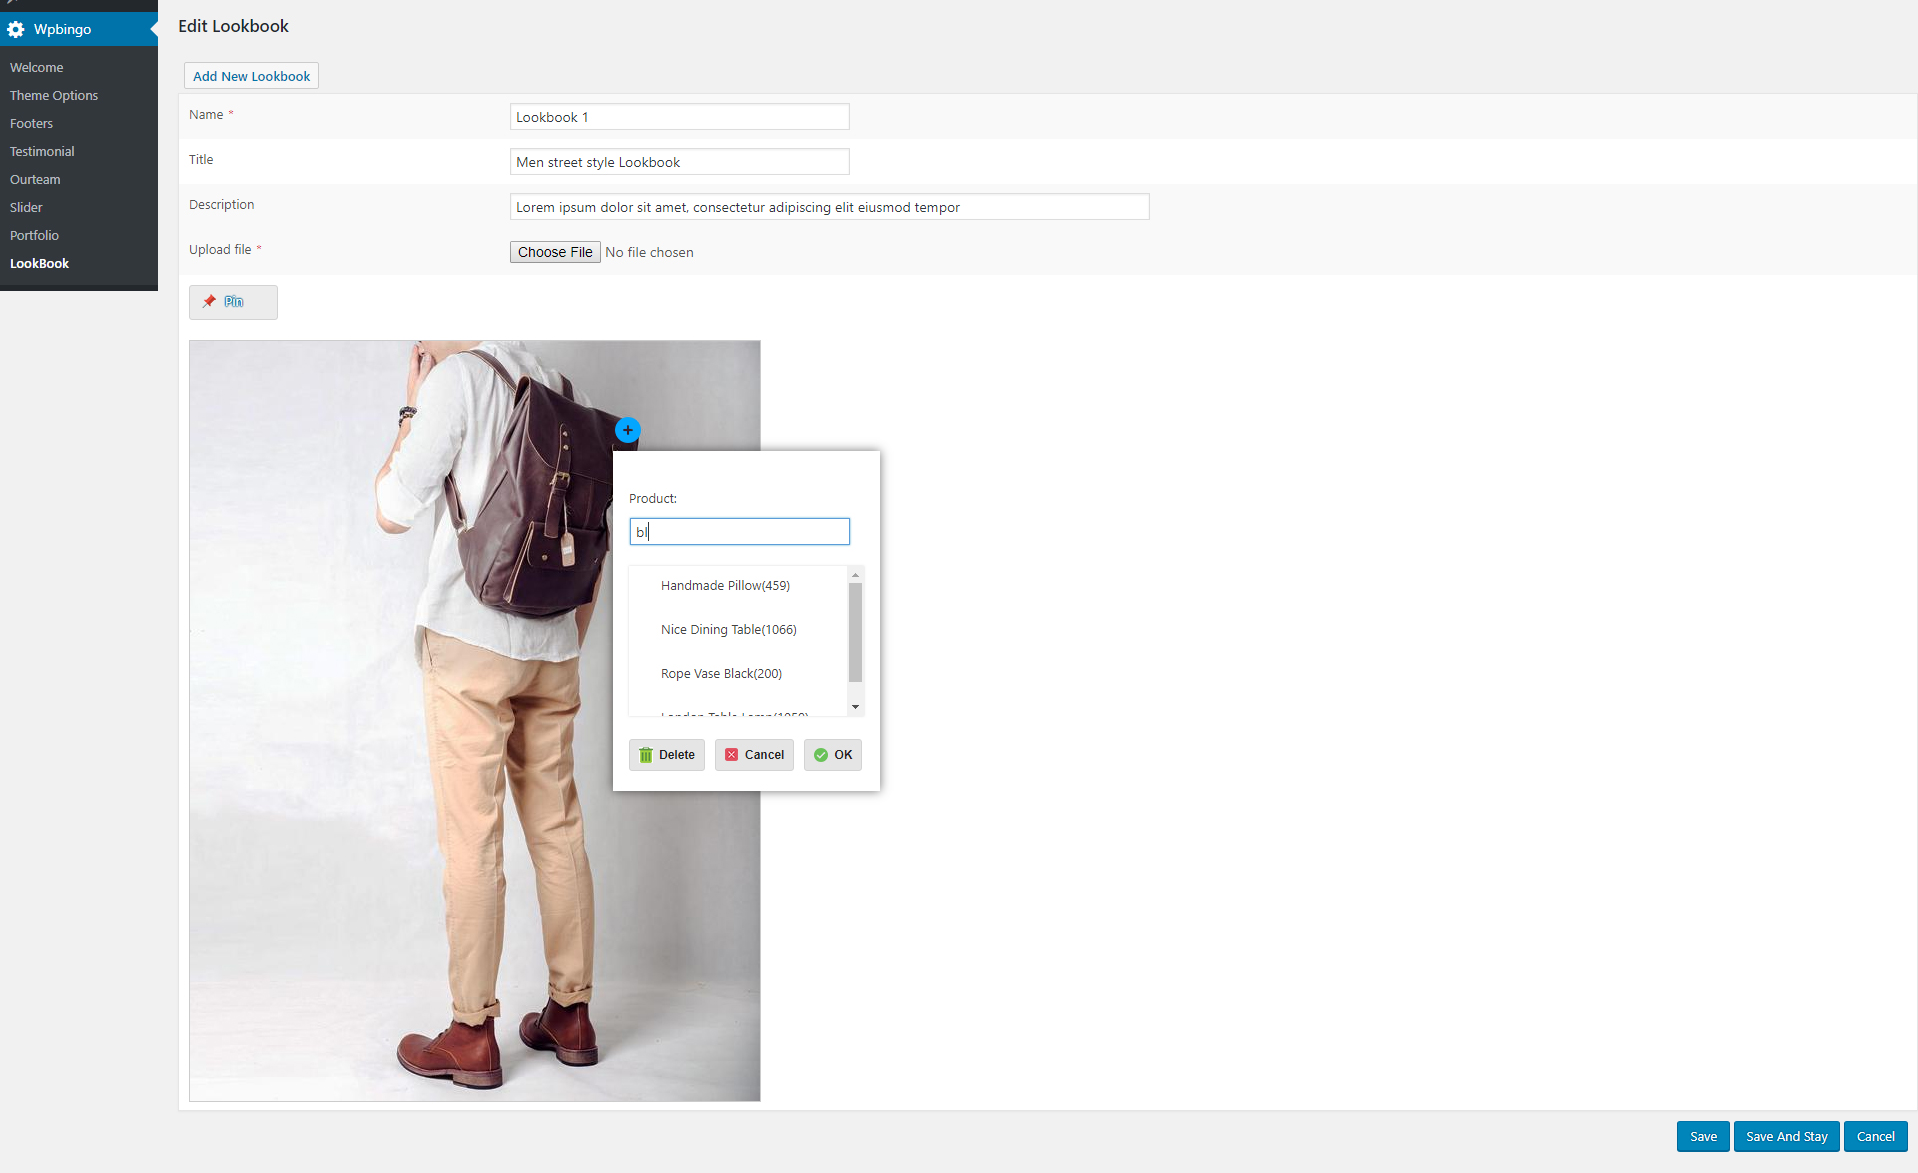Click the green trash Delete button
The image size is (1918, 1173).
[667, 755]
